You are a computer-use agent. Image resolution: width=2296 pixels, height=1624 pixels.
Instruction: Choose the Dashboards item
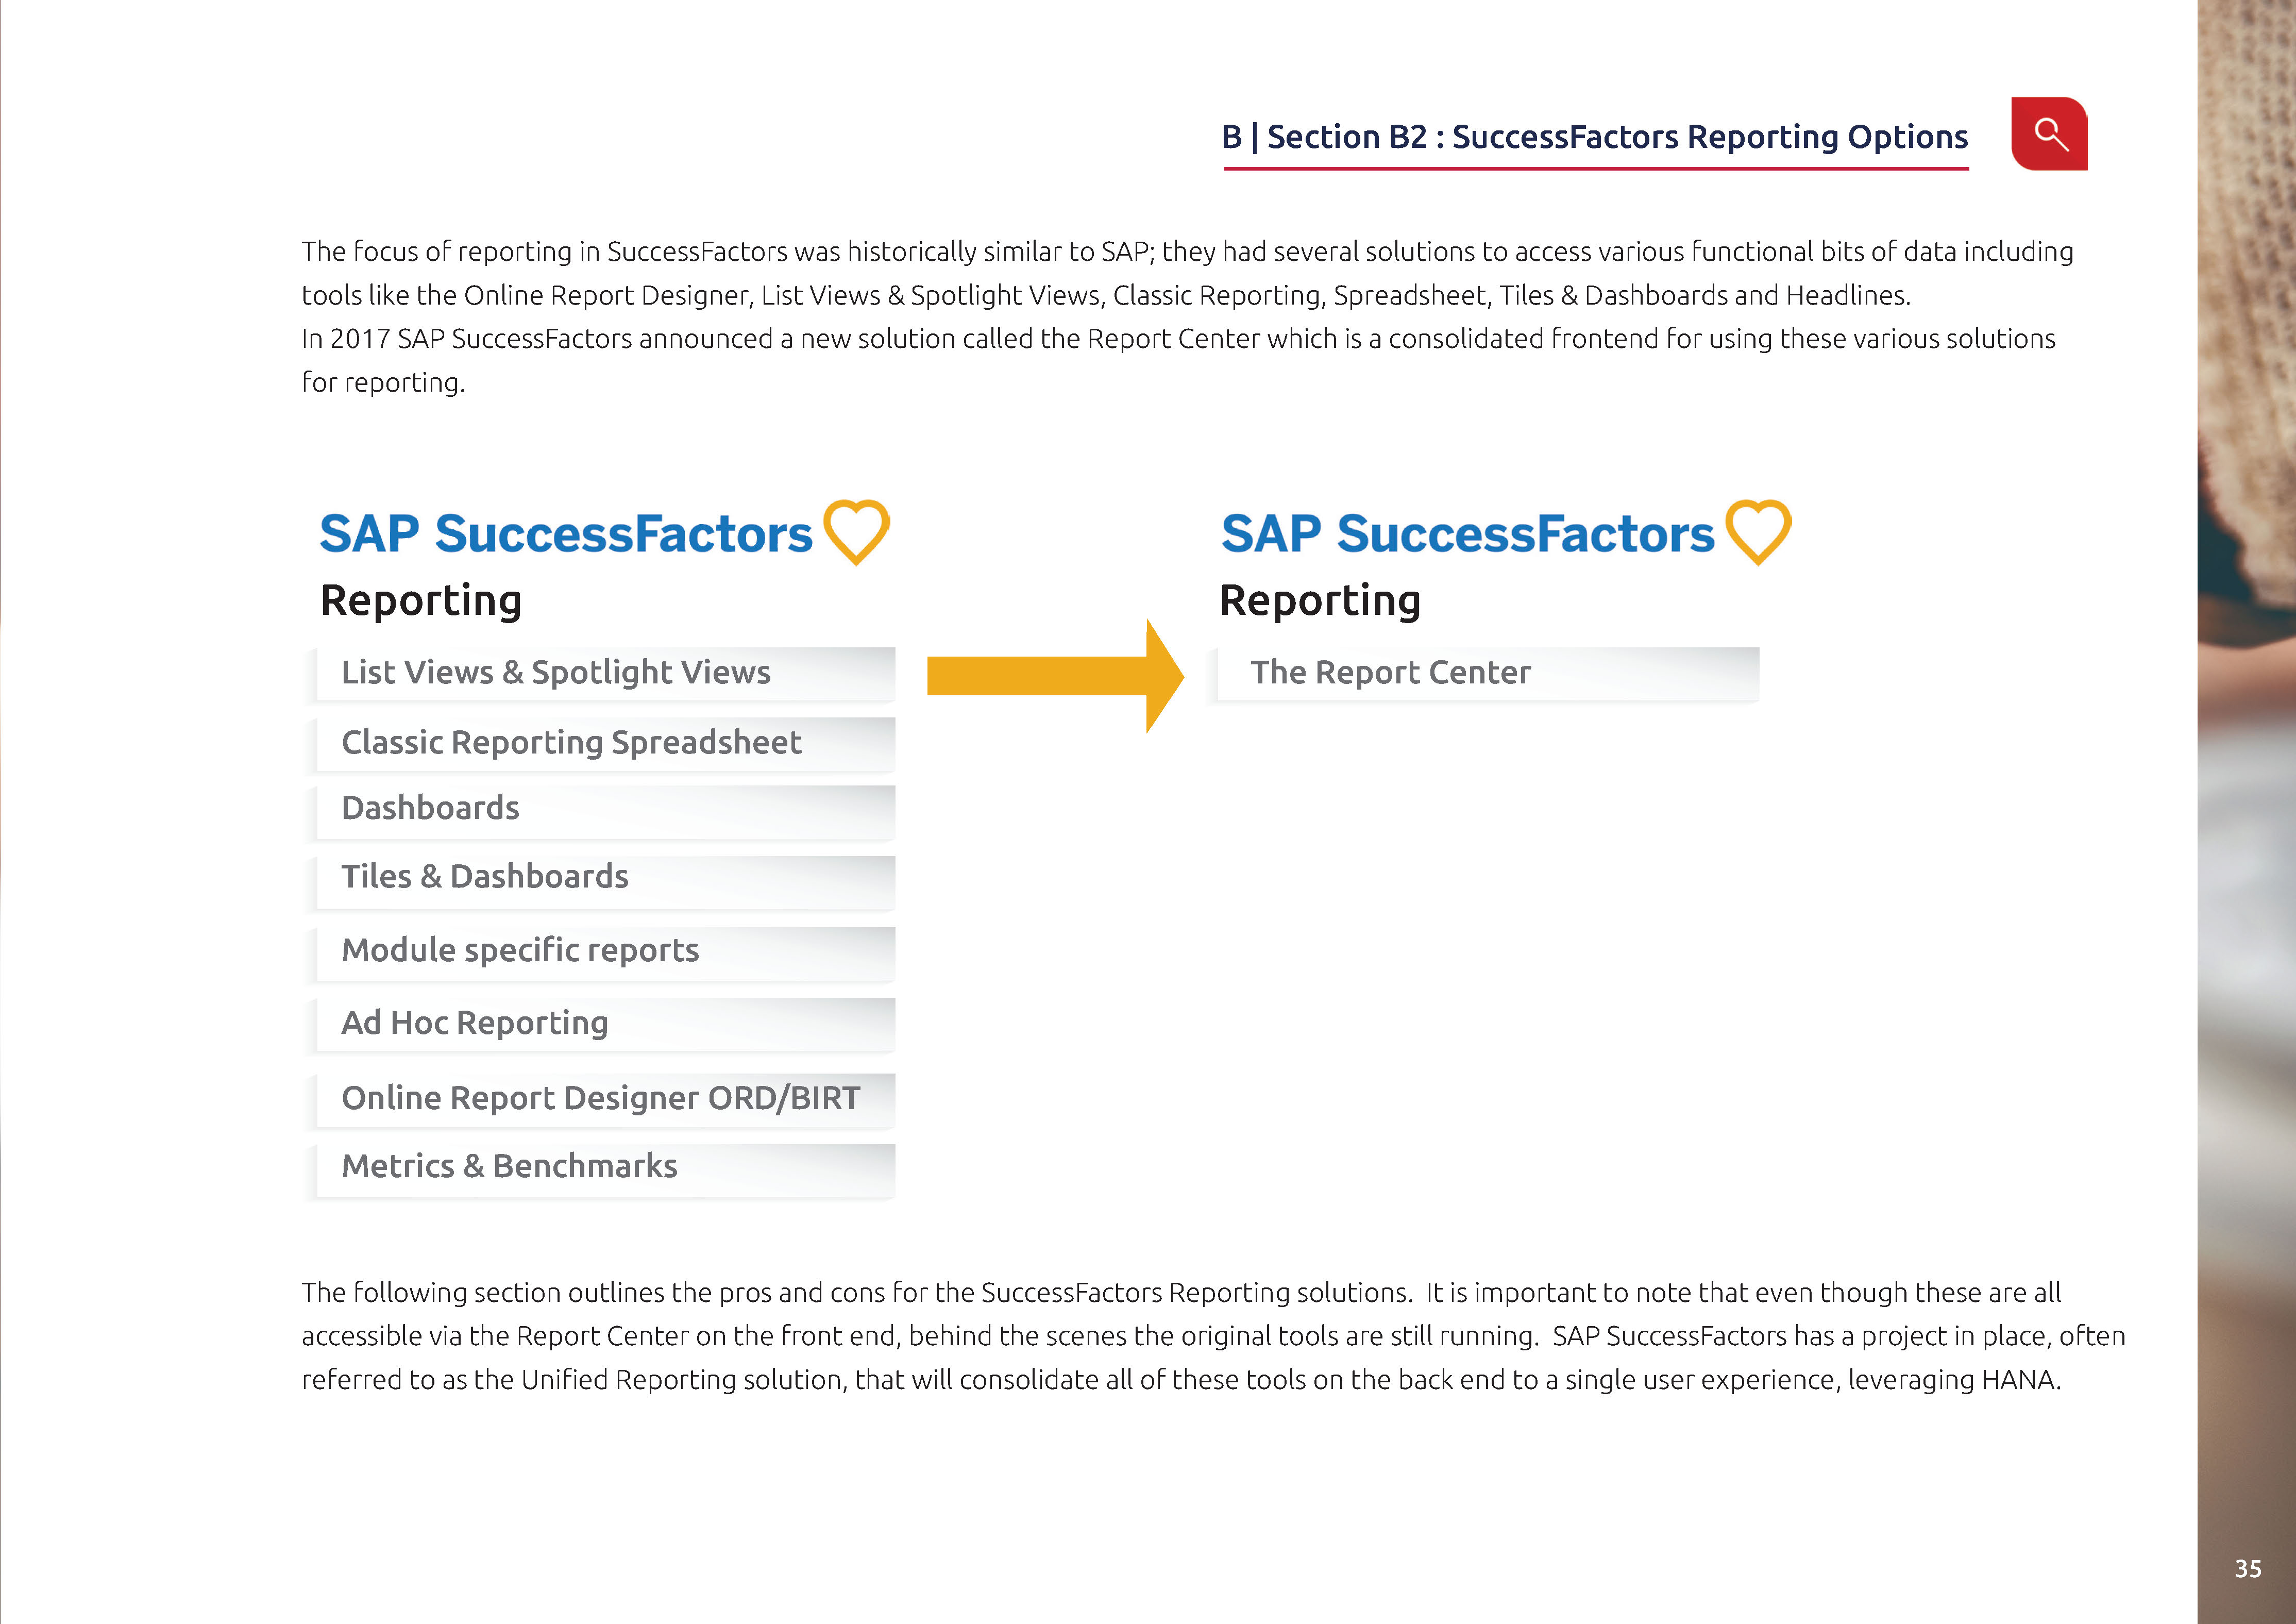[x=601, y=811]
